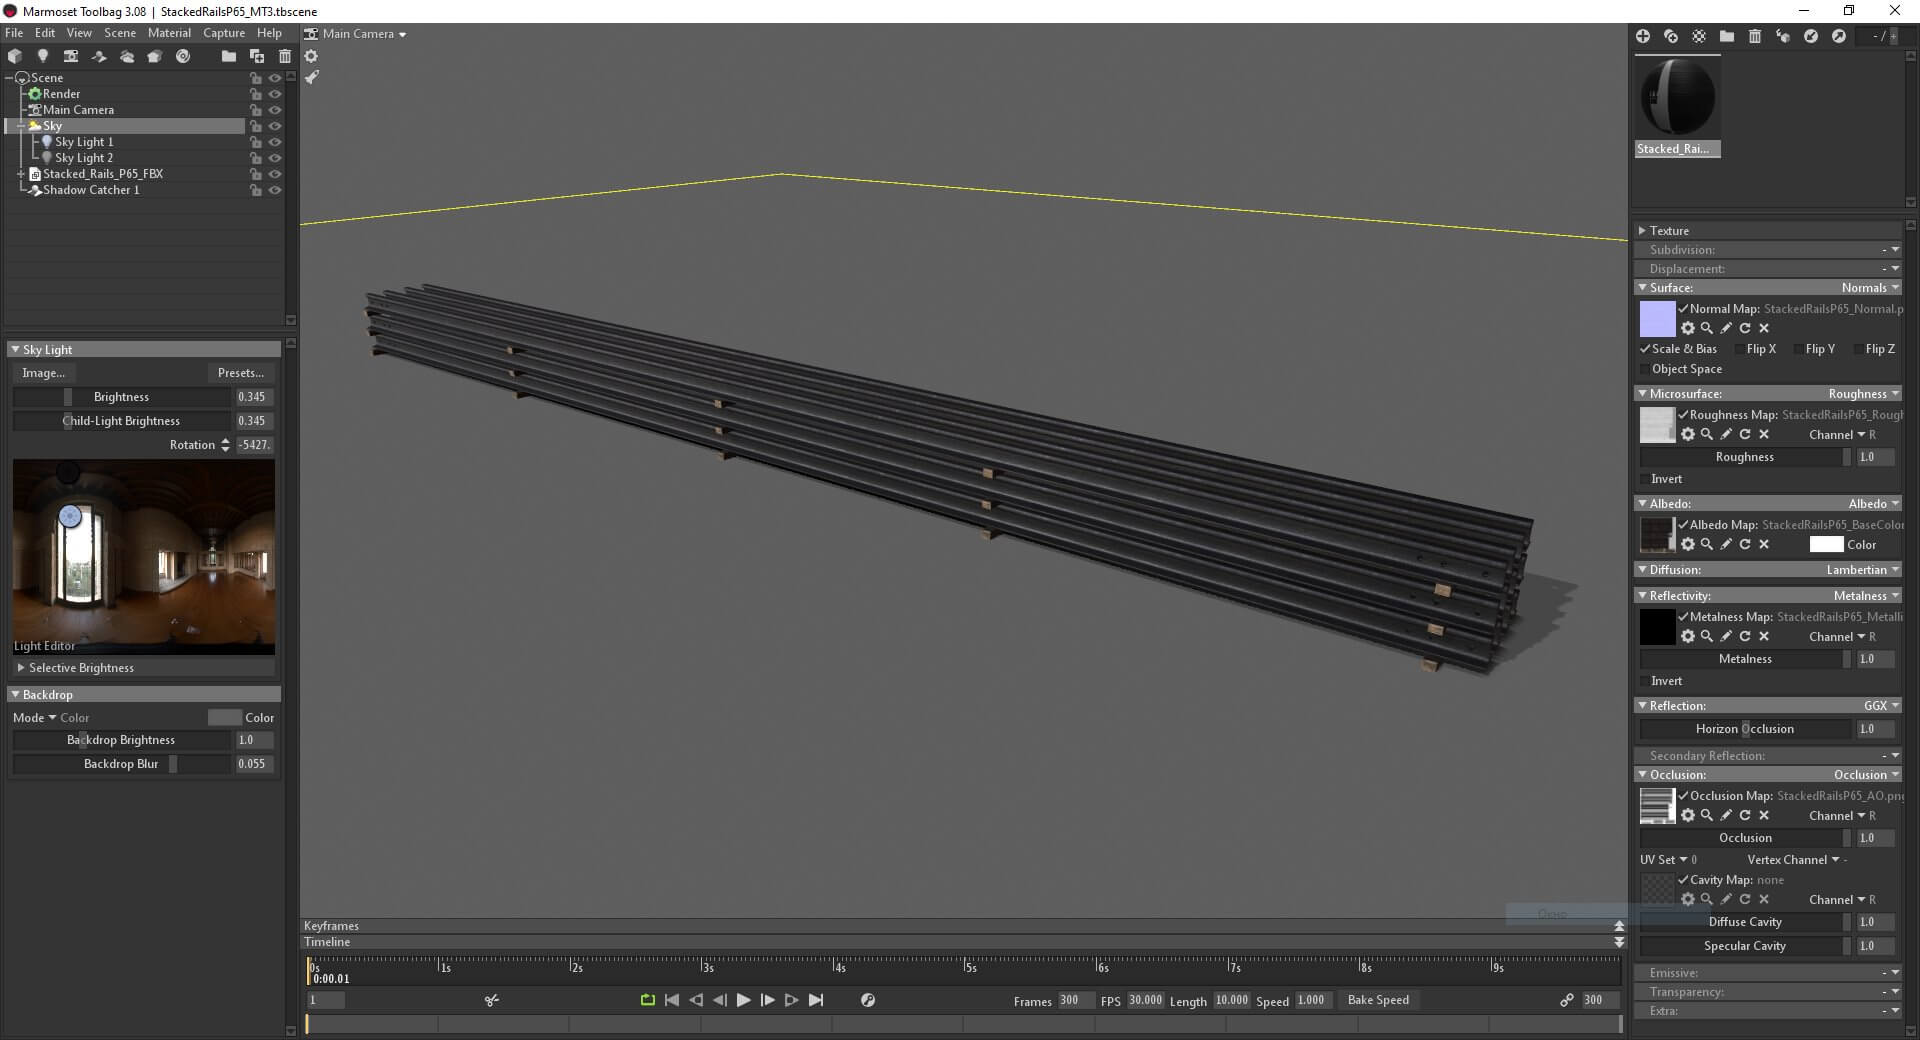Expand Selective Brightness section

(21, 668)
